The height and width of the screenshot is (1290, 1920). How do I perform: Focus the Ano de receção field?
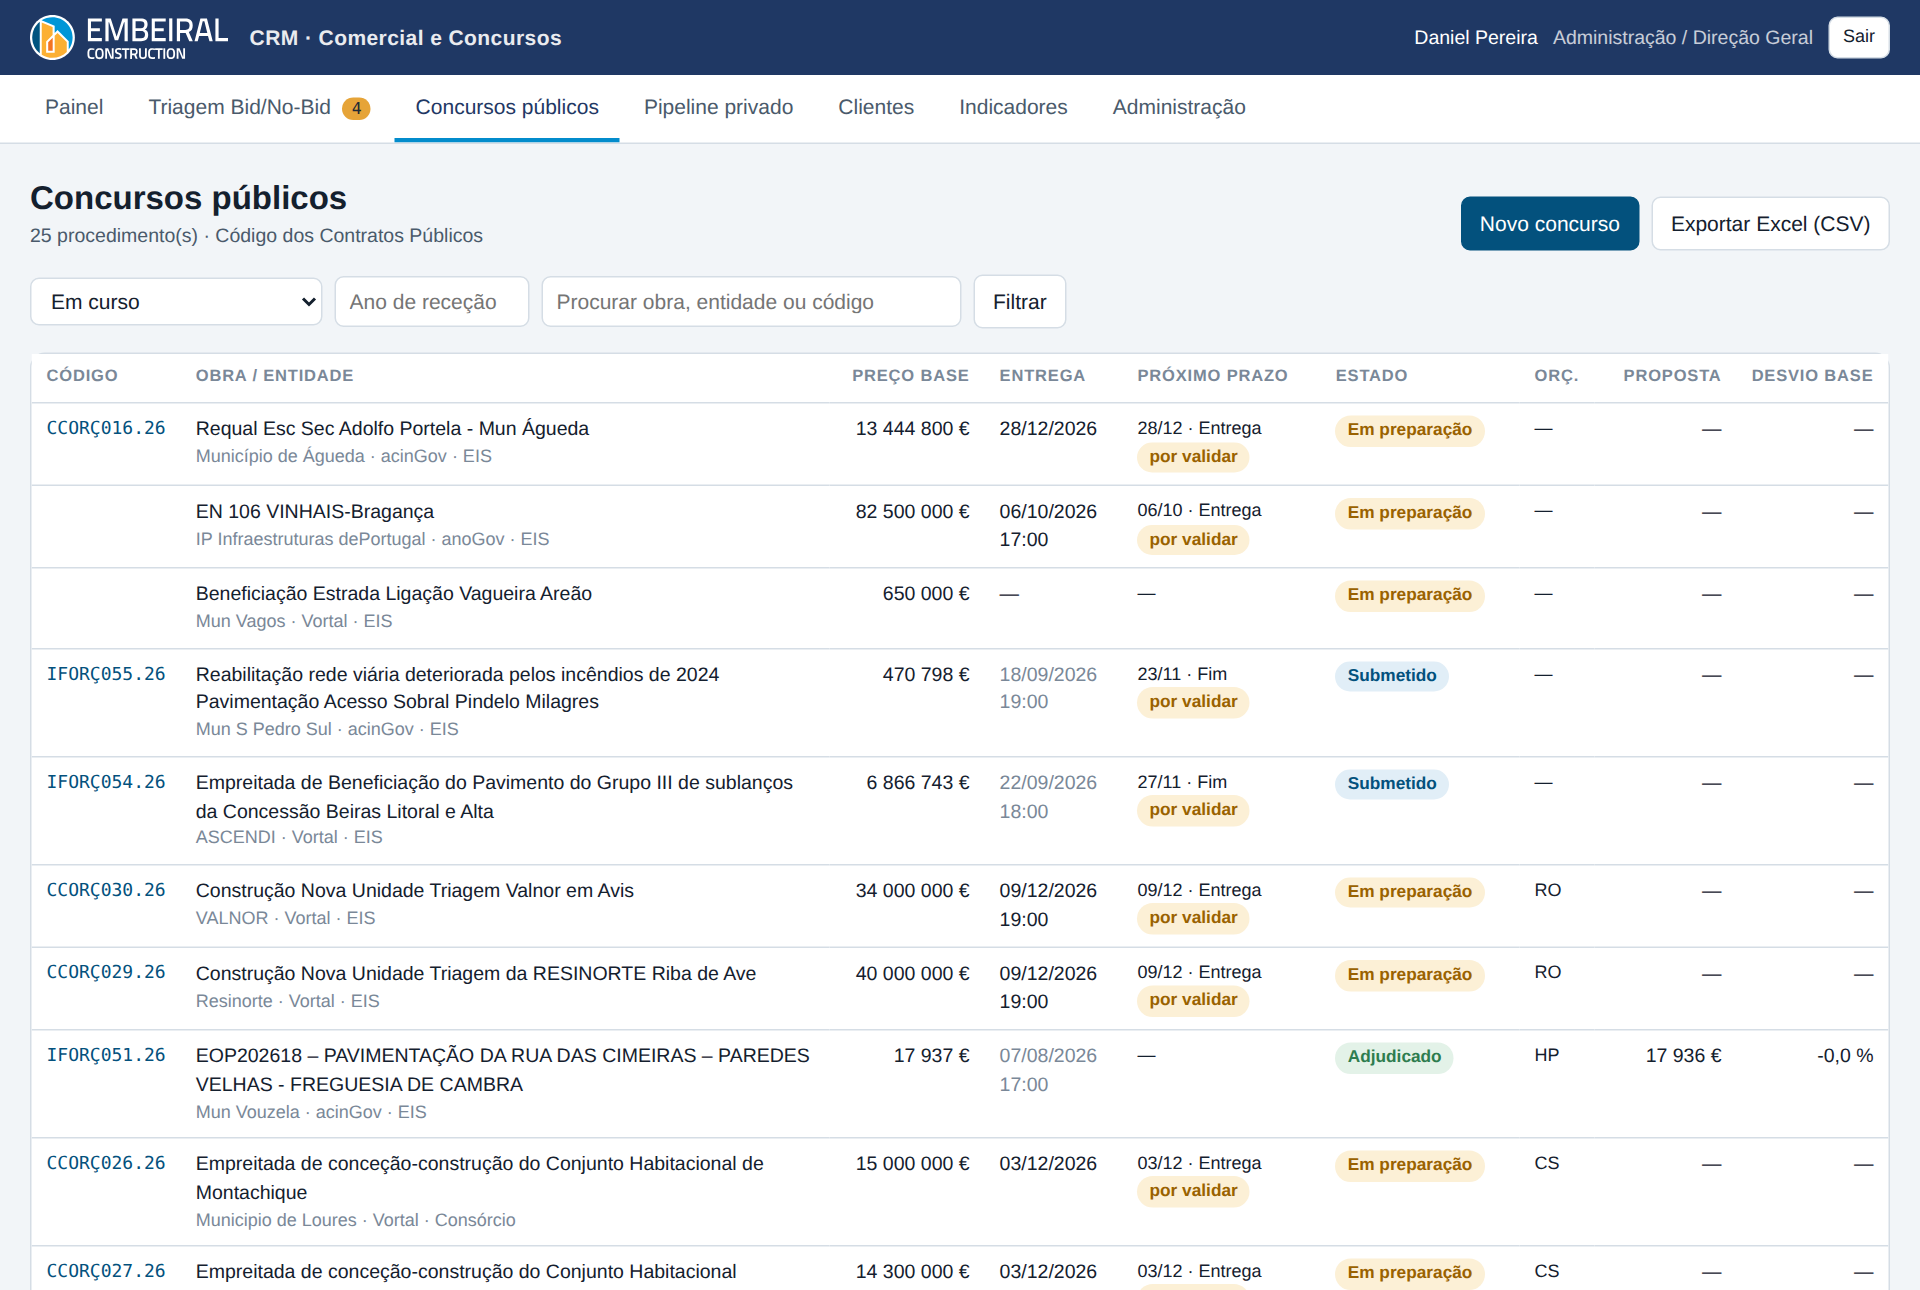click(432, 302)
